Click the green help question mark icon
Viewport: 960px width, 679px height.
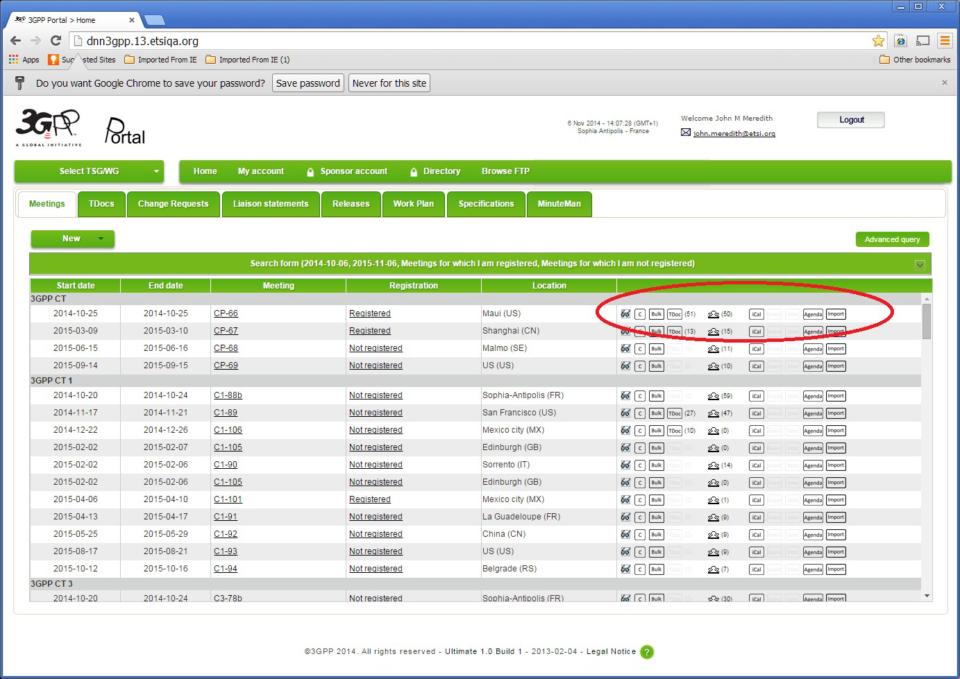tap(647, 652)
